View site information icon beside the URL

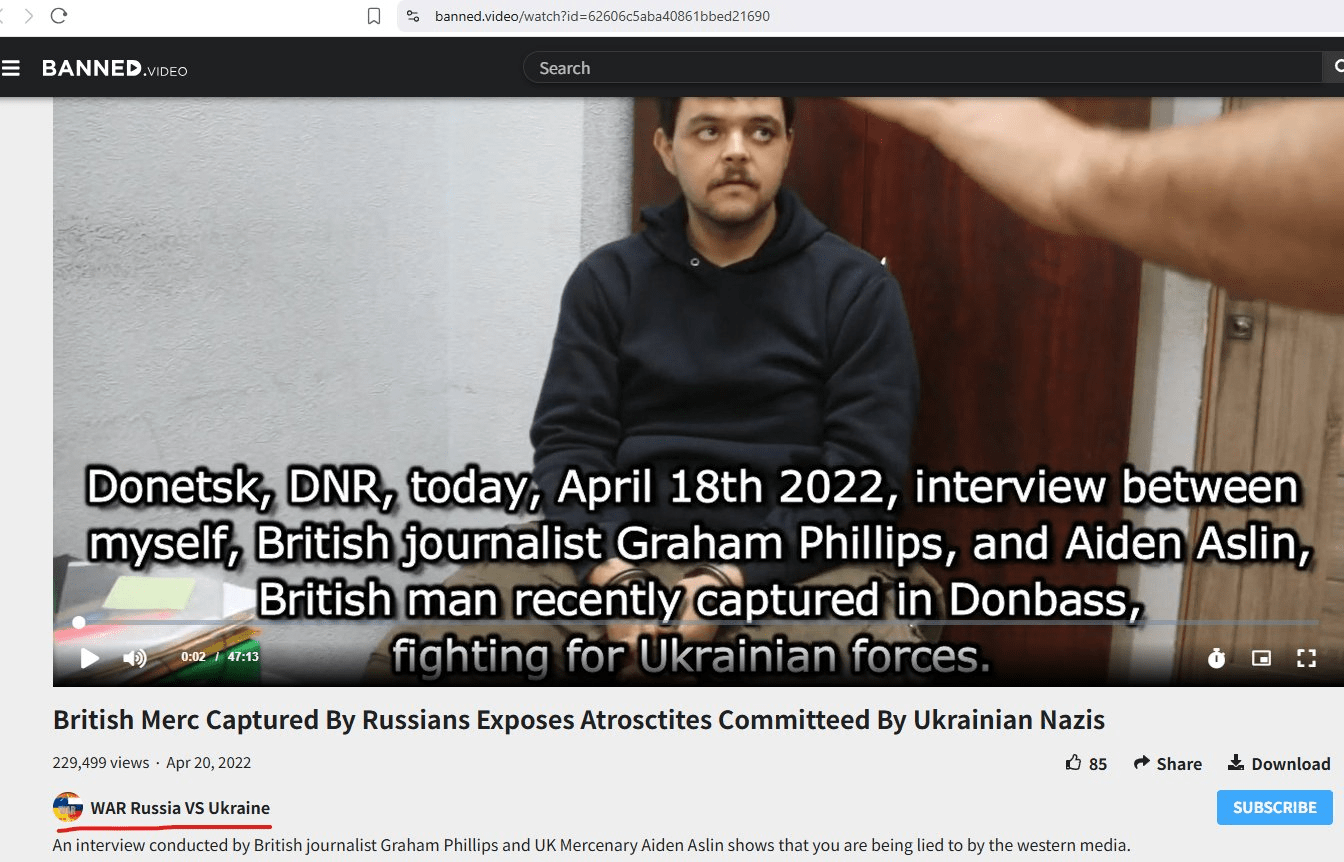[412, 16]
